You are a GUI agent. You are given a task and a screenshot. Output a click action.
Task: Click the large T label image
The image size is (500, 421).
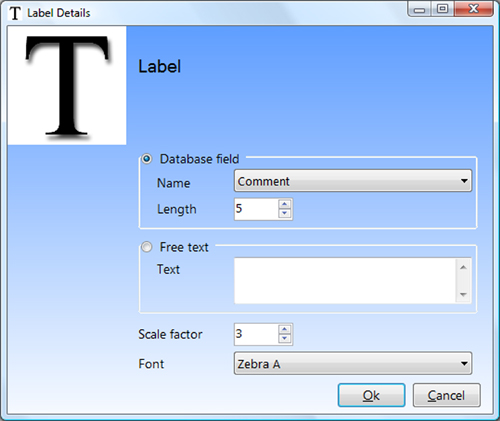point(67,86)
